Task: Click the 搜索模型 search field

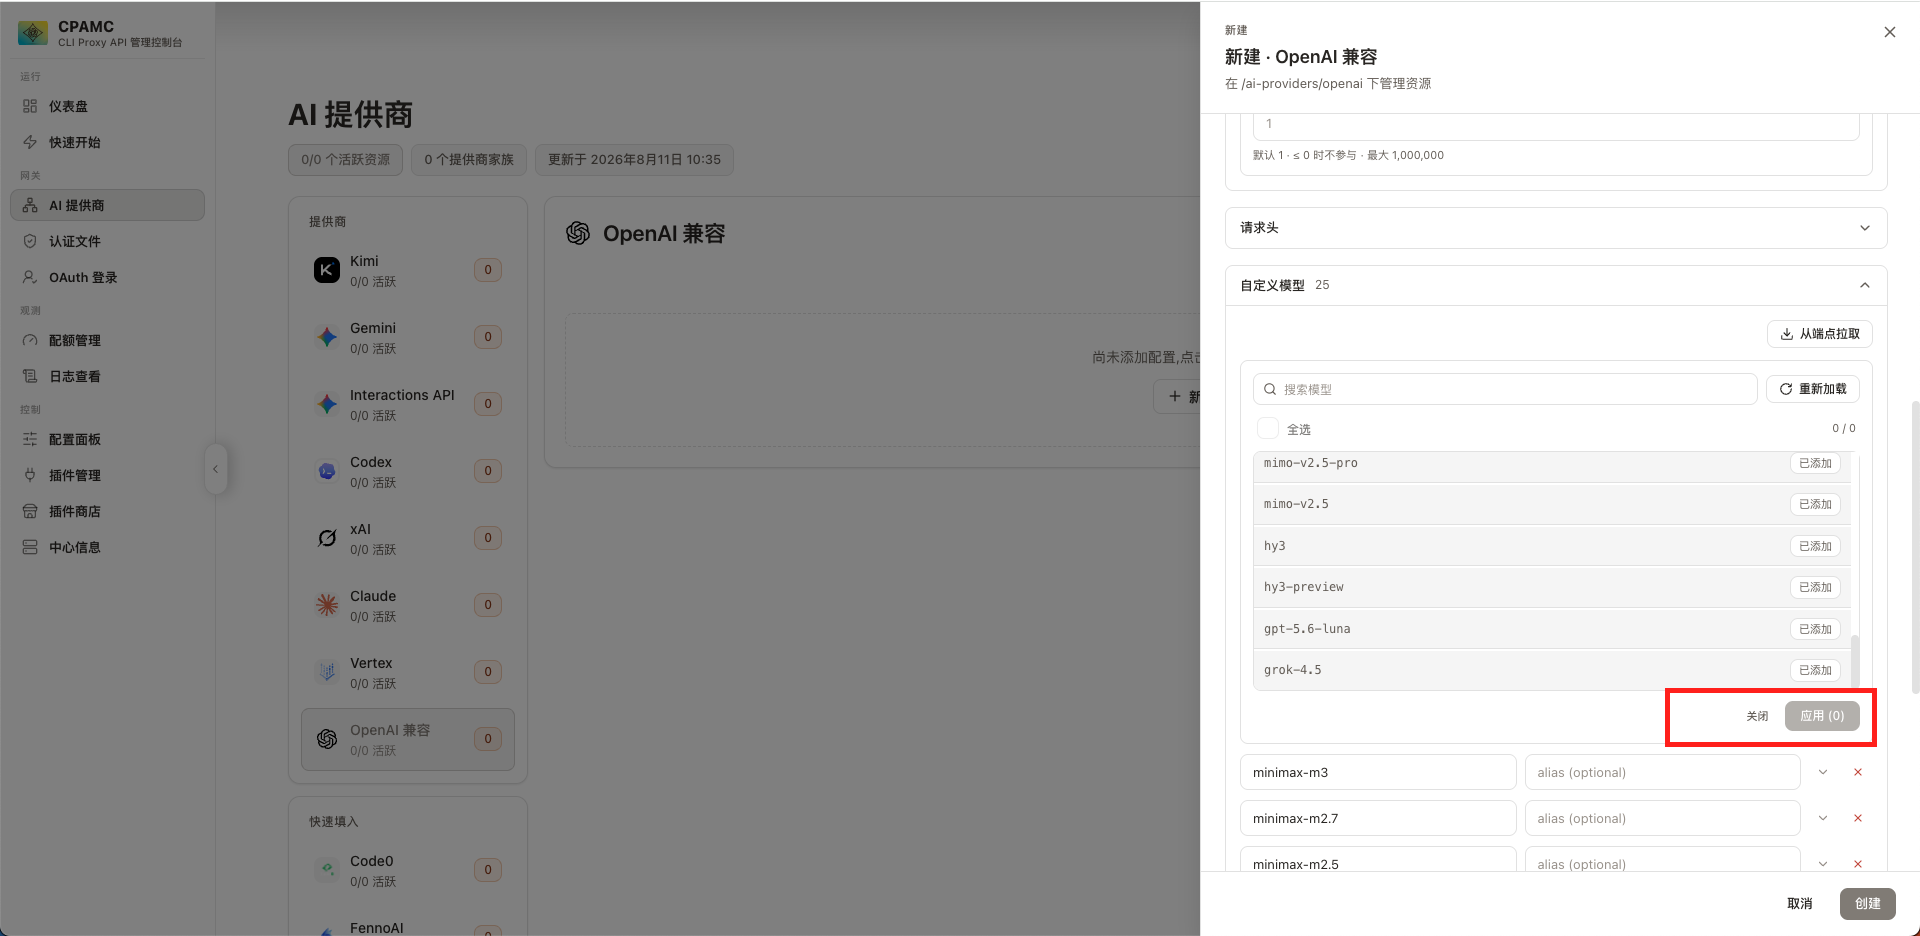Action: 1505,389
